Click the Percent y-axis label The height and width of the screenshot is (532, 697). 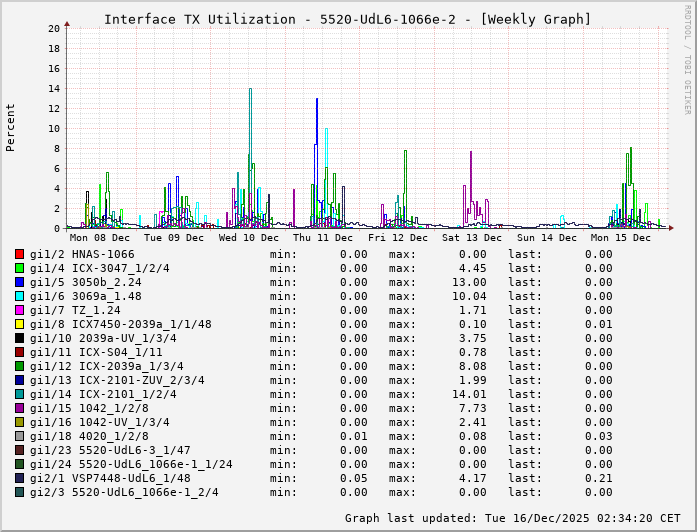coord(10,128)
